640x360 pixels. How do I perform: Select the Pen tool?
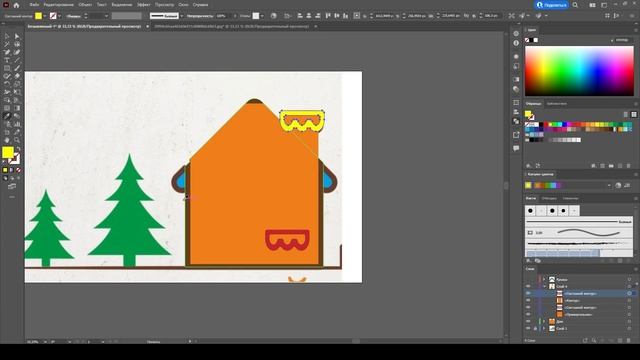pos(7,52)
